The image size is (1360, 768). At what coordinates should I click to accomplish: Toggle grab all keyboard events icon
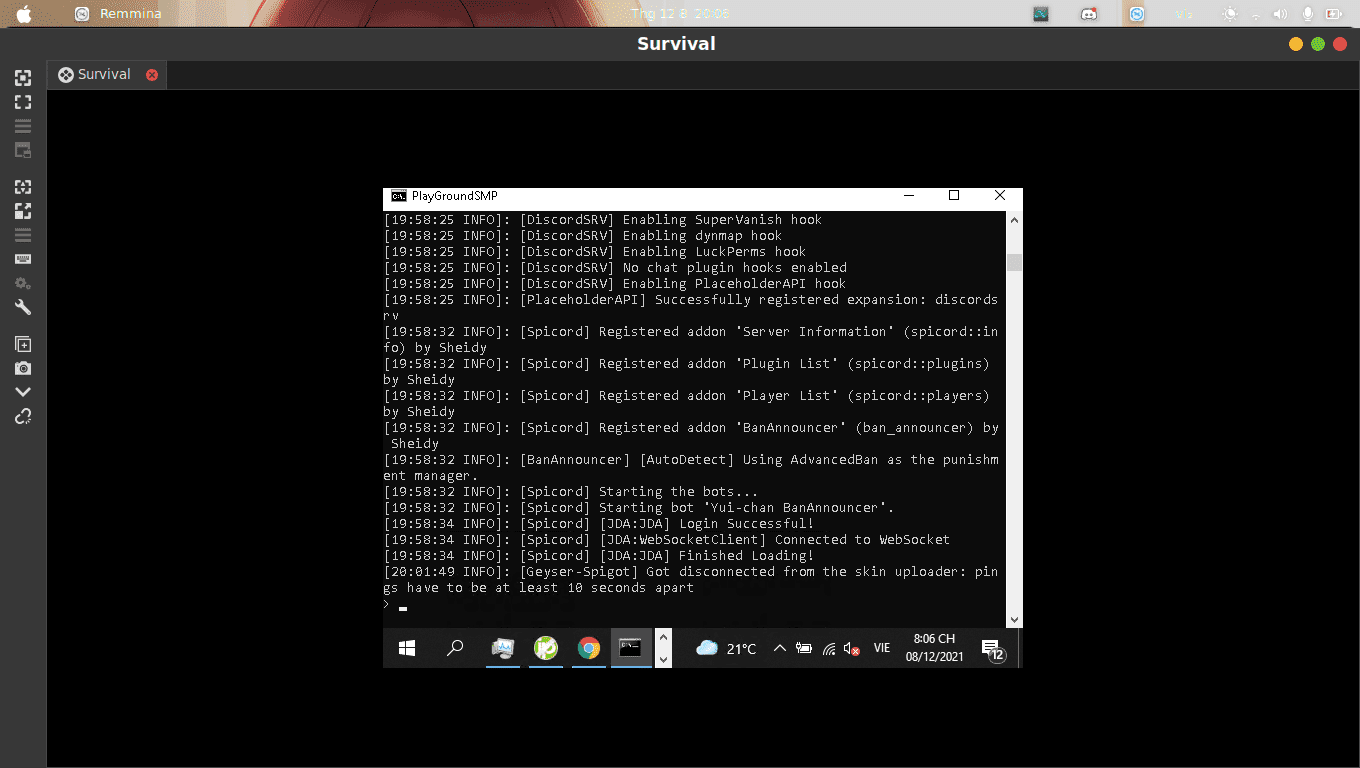22,259
